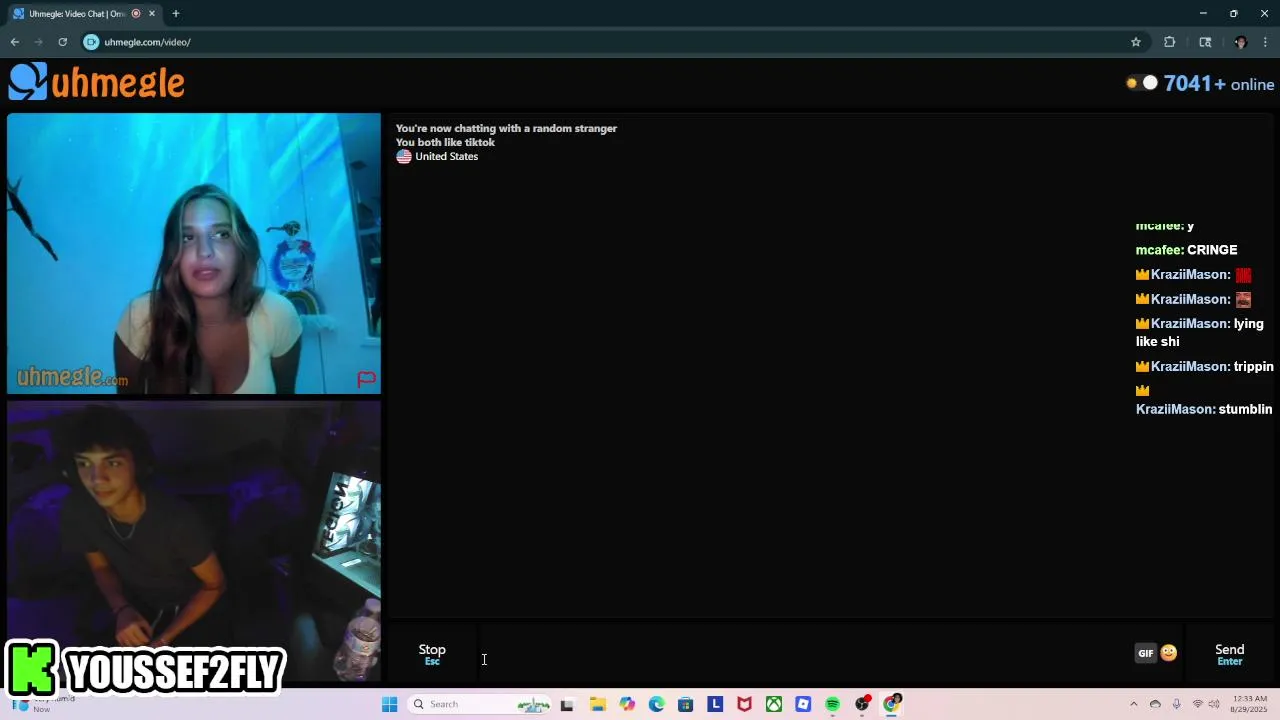Bookmark this page with the star

1136,42
